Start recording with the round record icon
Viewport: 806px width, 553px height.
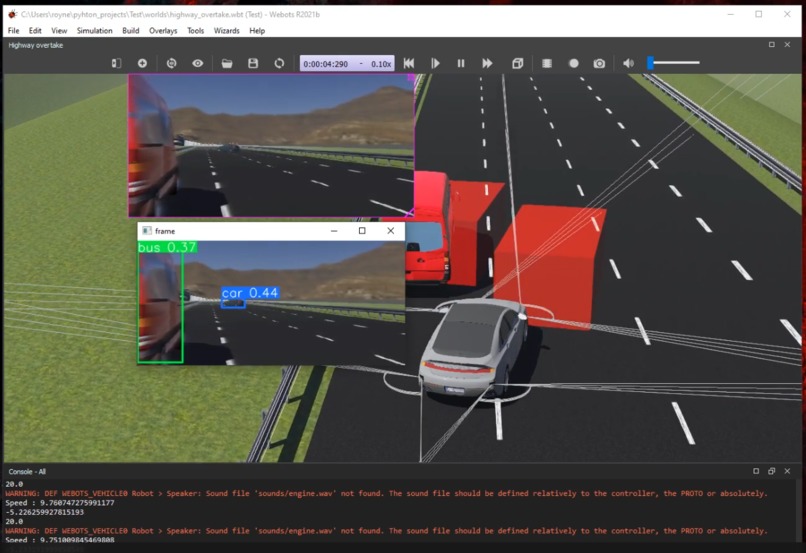(x=574, y=63)
